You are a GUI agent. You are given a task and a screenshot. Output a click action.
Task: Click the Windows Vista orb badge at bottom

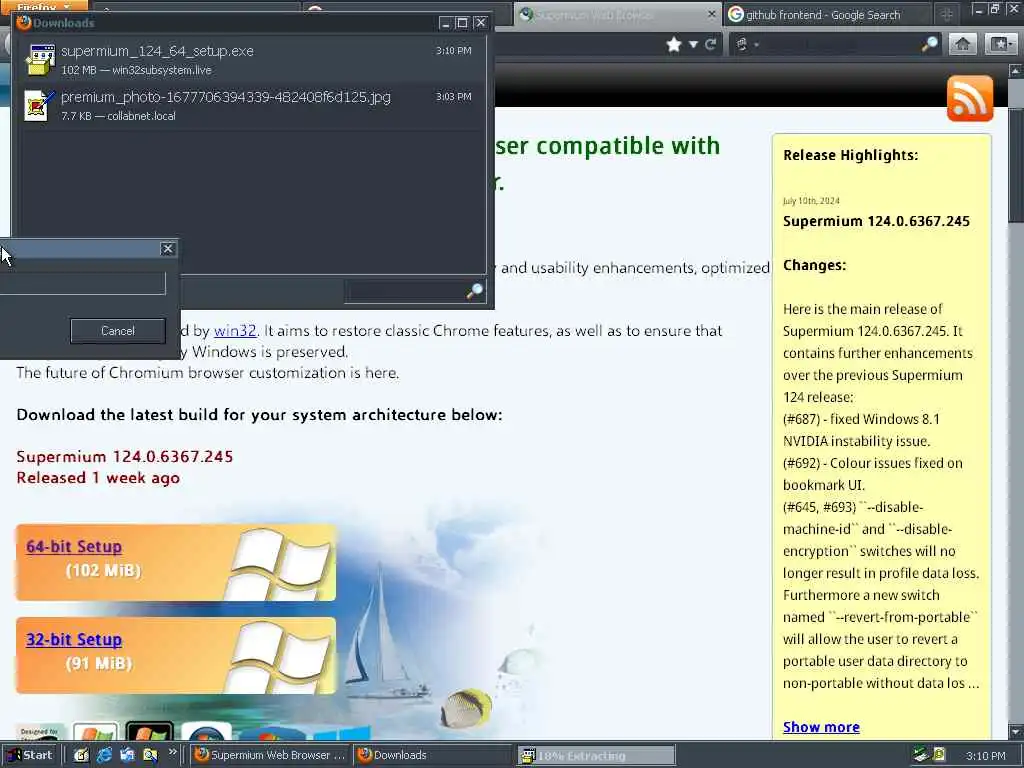click(x=206, y=732)
